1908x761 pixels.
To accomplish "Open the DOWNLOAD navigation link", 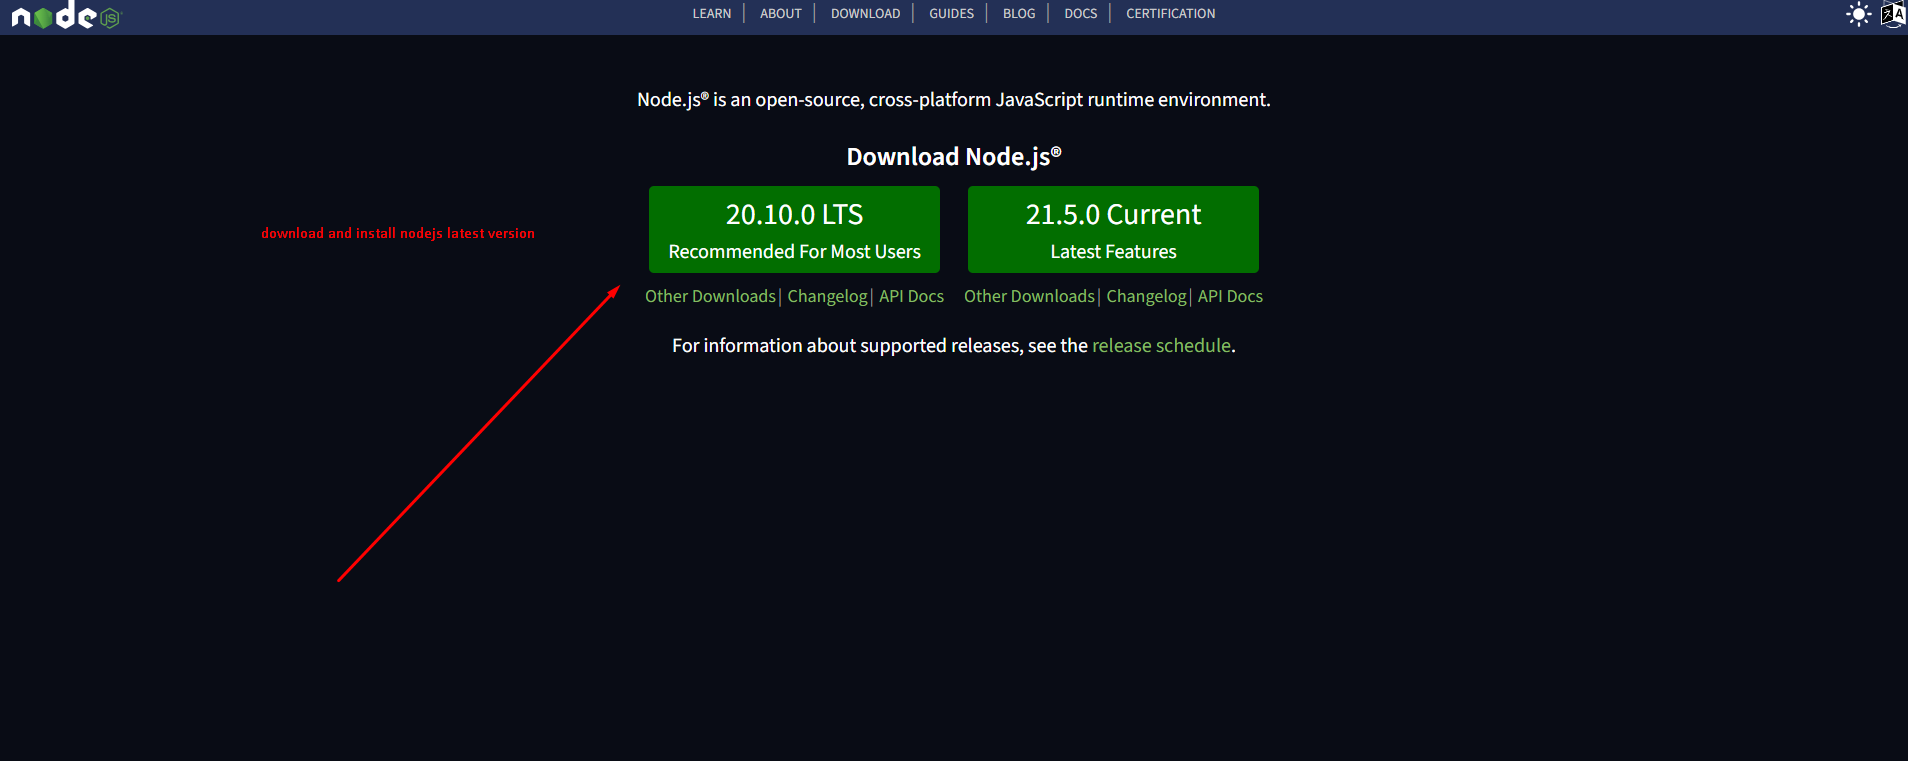I will [865, 14].
